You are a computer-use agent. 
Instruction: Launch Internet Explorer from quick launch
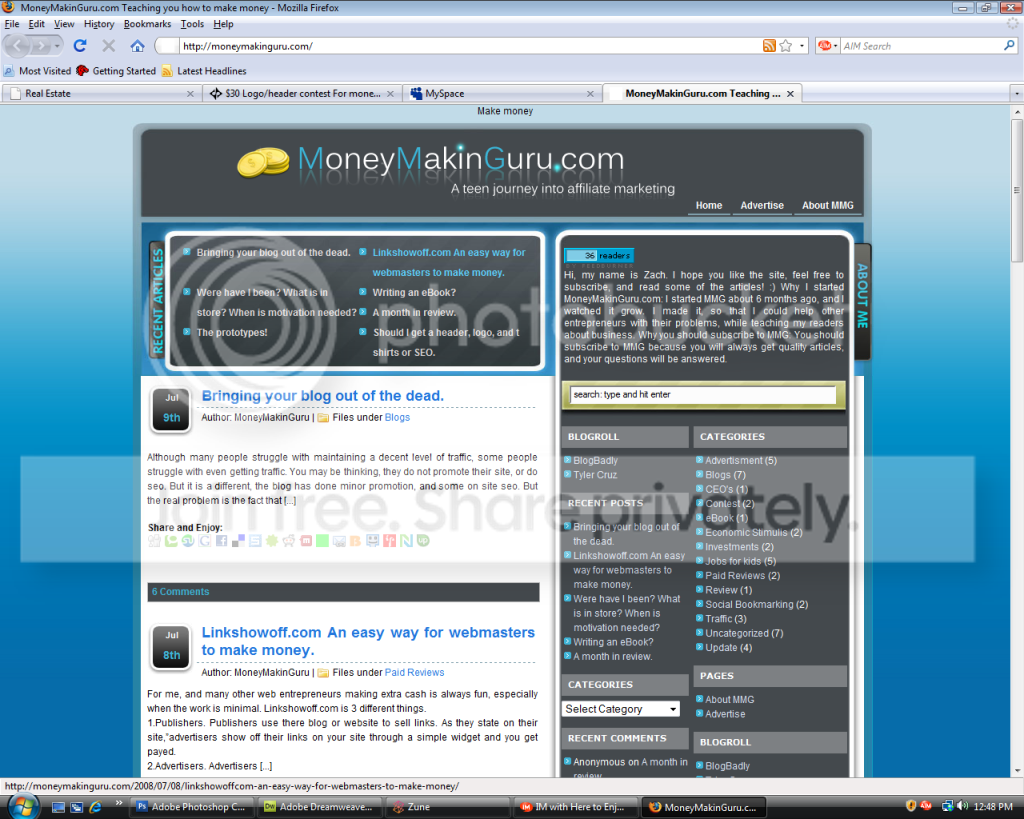95,807
